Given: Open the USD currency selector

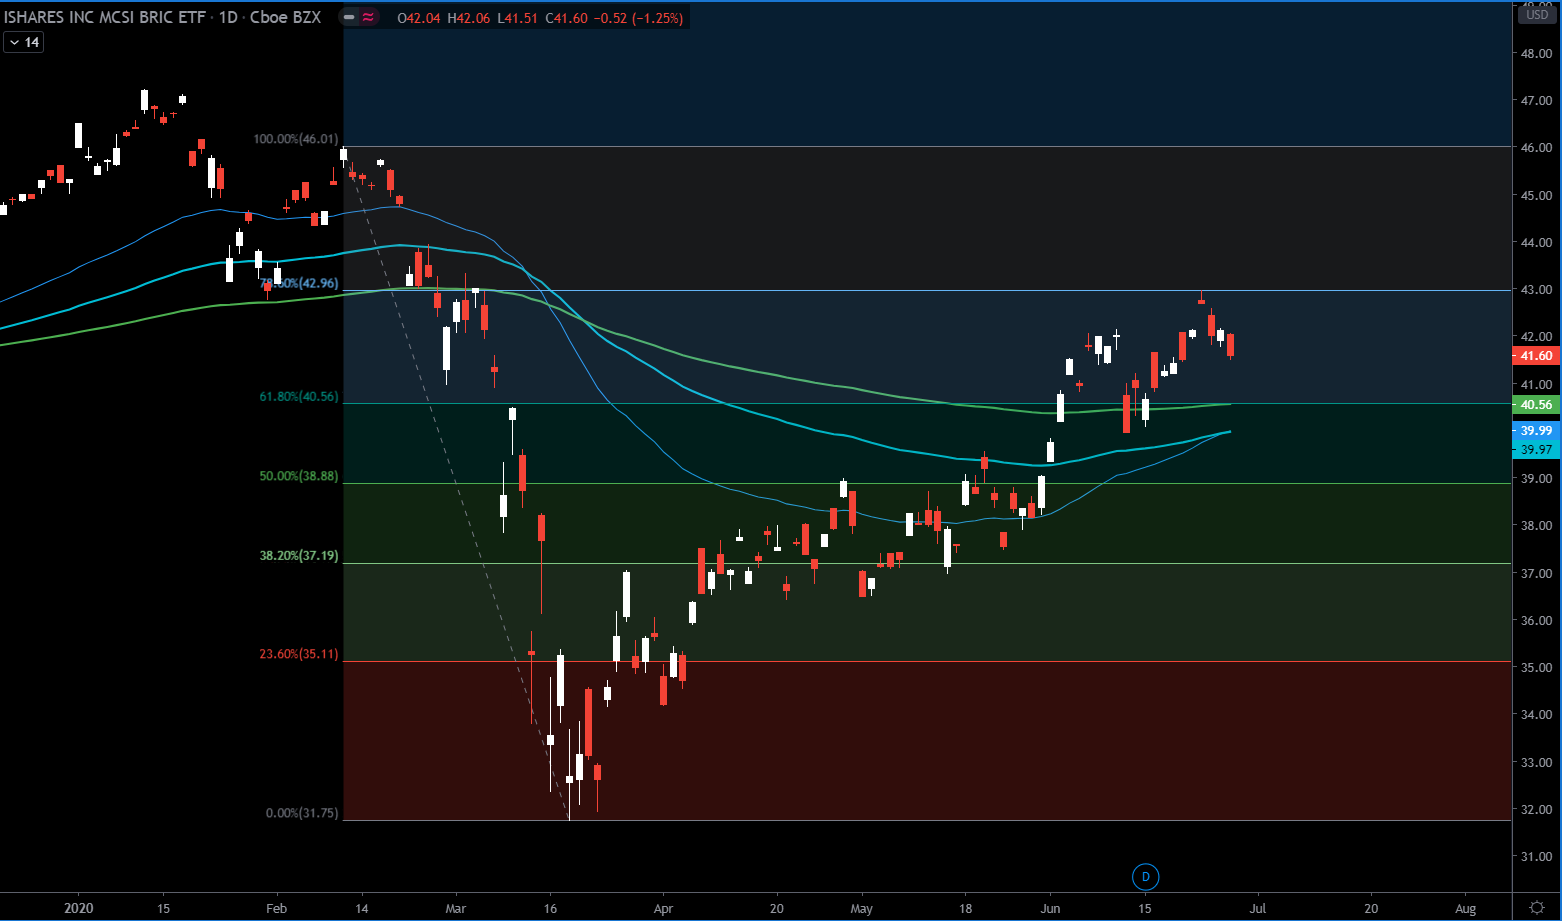Looking at the screenshot, I should tap(1535, 14).
